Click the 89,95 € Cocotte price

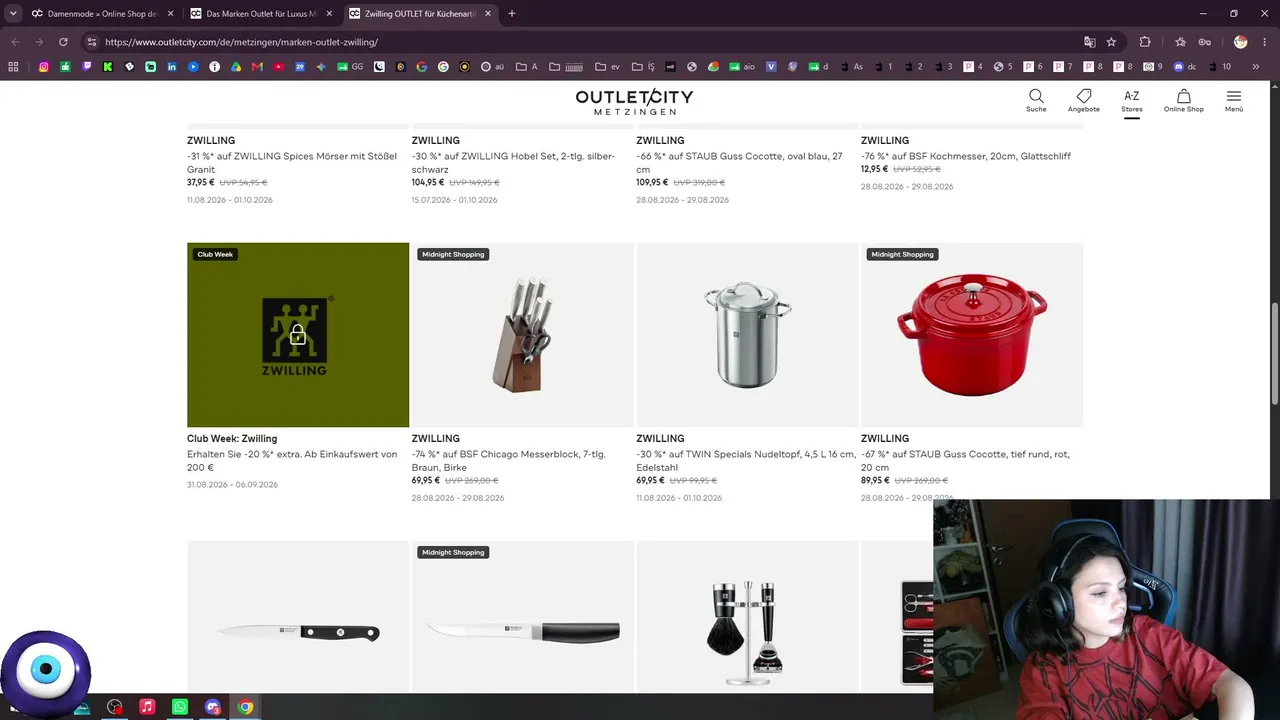(875, 481)
